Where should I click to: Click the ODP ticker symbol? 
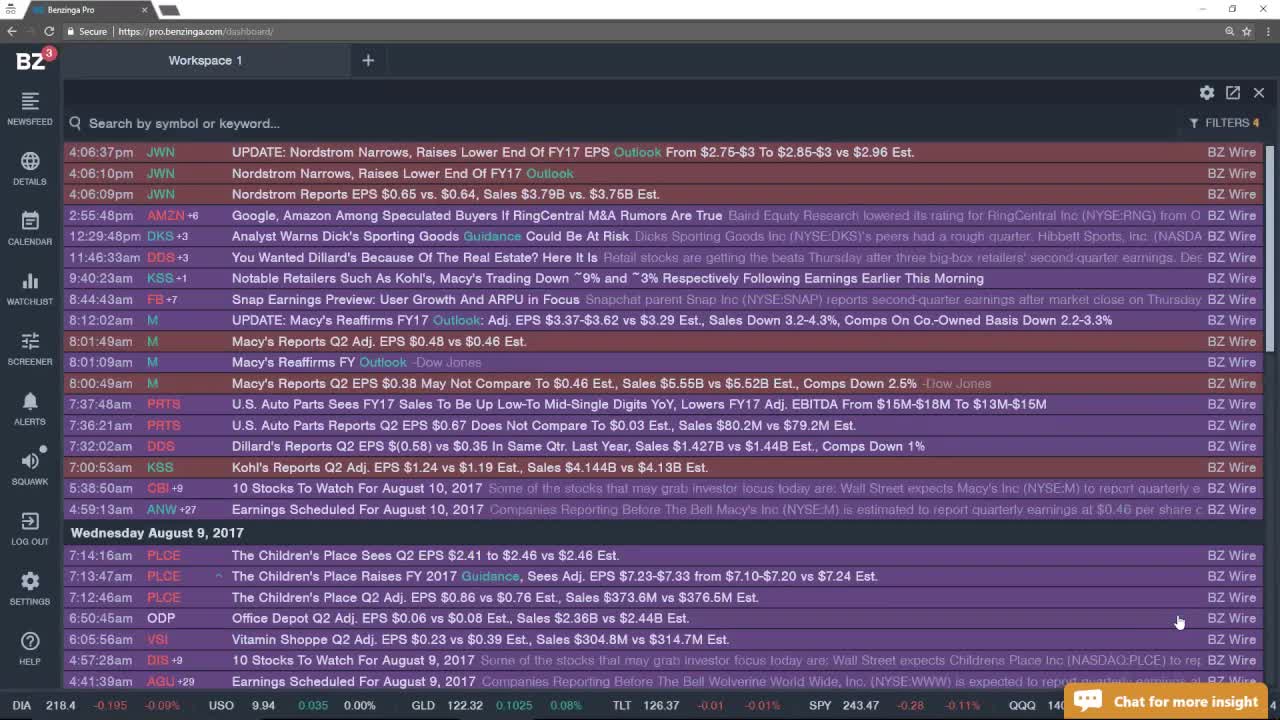coord(160,618)
